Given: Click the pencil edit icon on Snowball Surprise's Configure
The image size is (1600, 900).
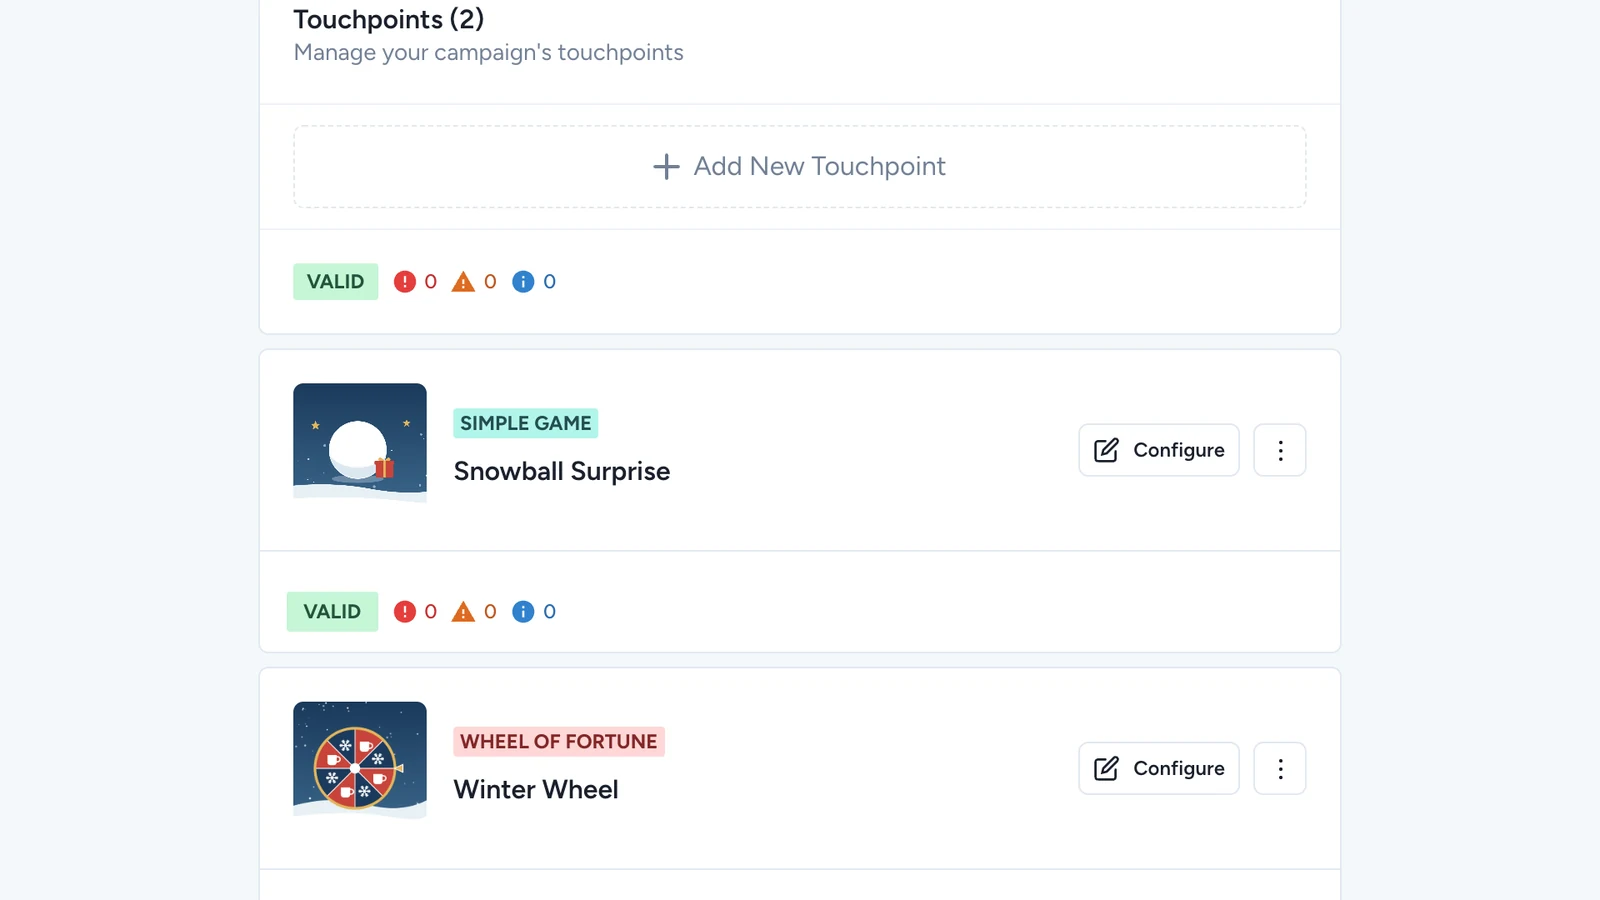Looking at the screenshot, I should coord(1106,450).
